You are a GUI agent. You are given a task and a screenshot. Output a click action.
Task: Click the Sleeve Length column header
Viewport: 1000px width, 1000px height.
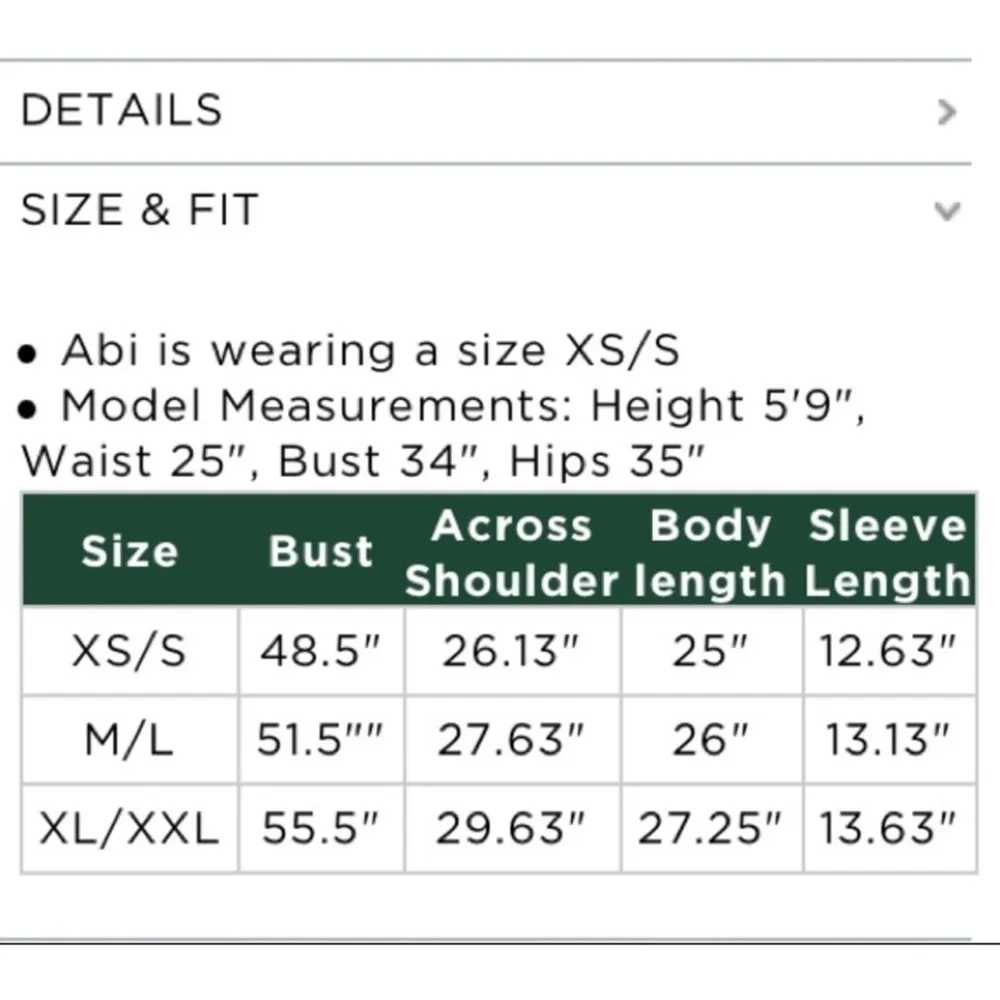(x=888, y=553)
